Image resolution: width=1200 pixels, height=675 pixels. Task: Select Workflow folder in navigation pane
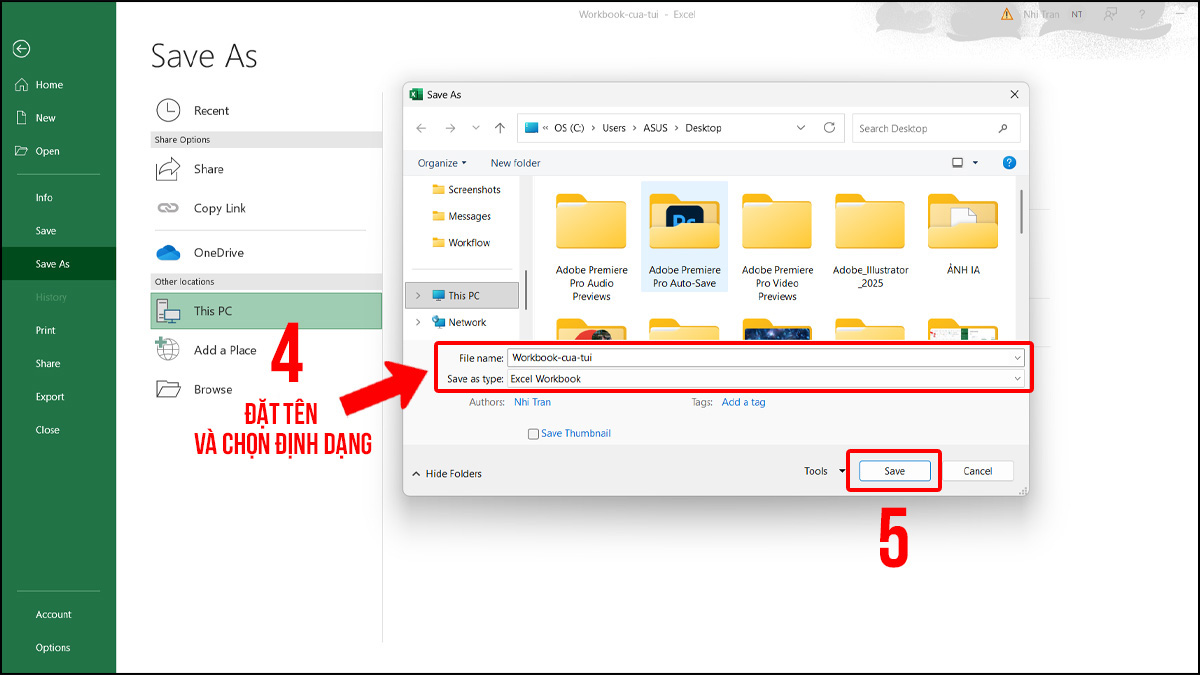[461, 243]
